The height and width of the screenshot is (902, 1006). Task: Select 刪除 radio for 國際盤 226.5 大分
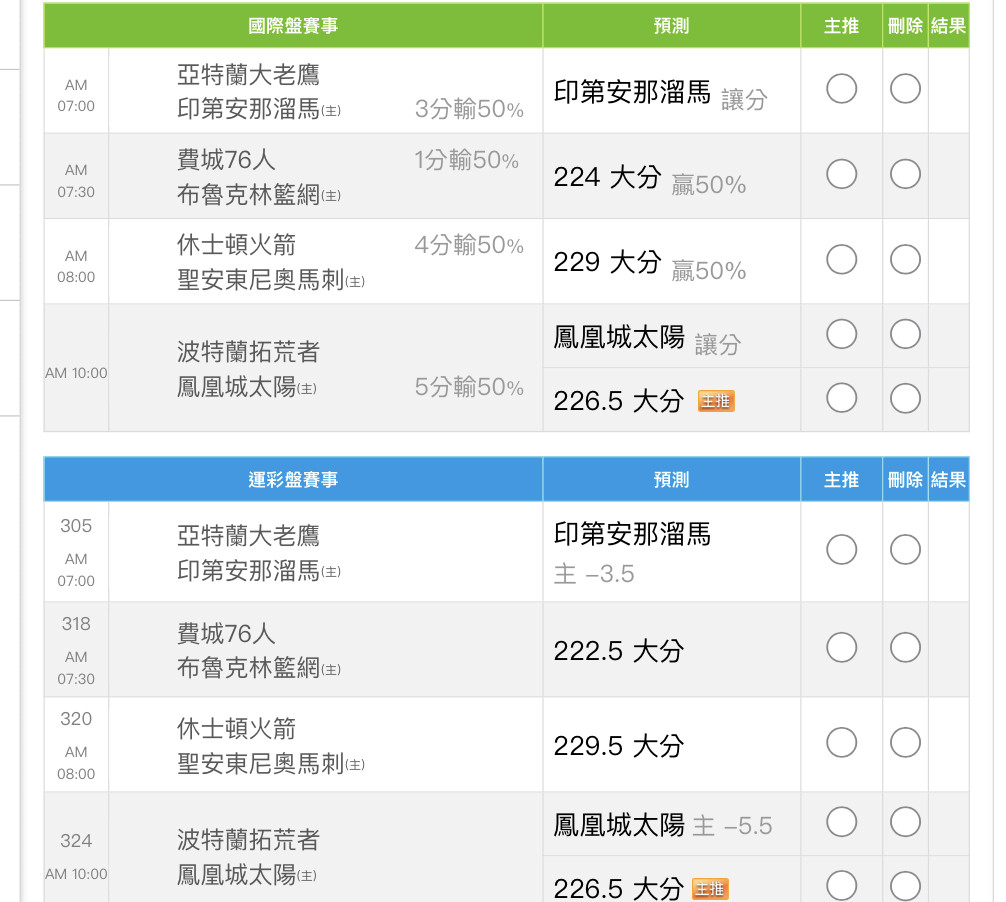pos(905,398)
